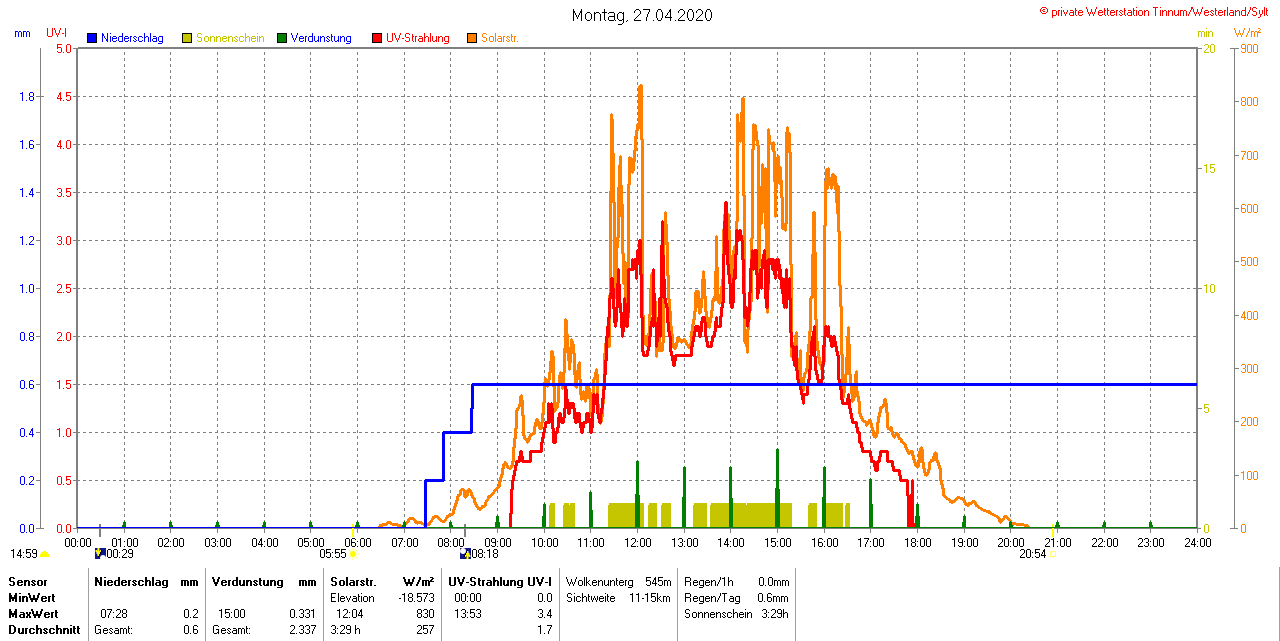This screenshot has width=1280, height=641.
Task: Click the yellow Sonnenschein legend swatch
Action: pos(187,38)
